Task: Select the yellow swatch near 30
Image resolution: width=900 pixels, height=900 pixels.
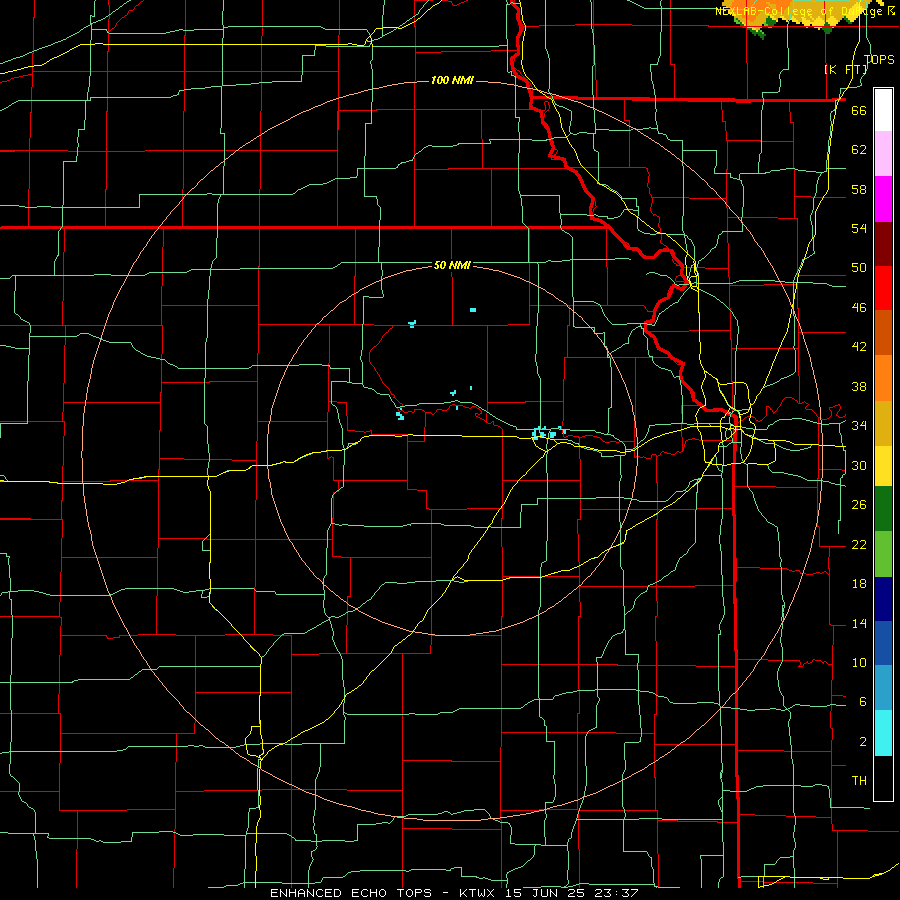Action: pyautogui.click(x=883, y=465)
